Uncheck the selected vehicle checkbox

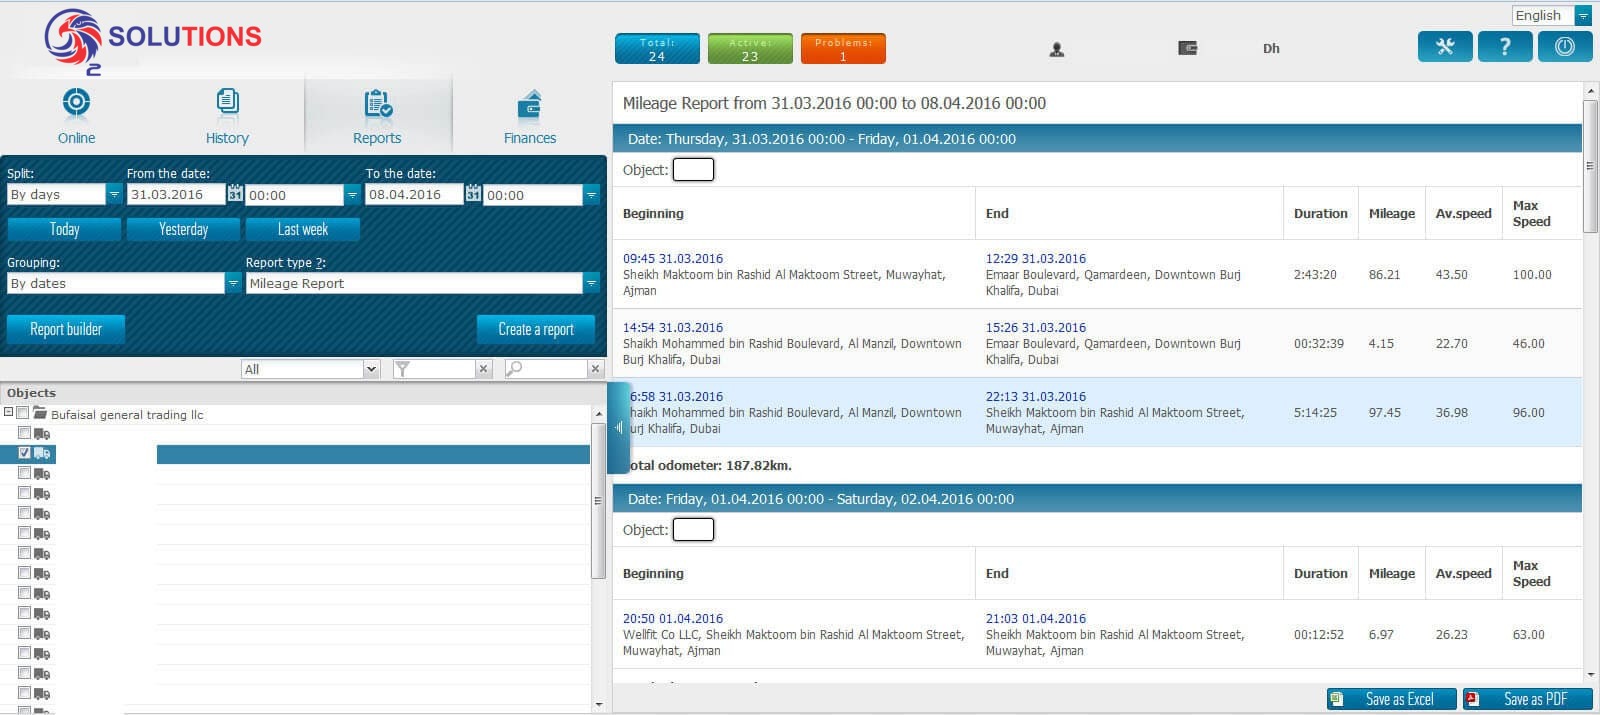tap(24, 453)
